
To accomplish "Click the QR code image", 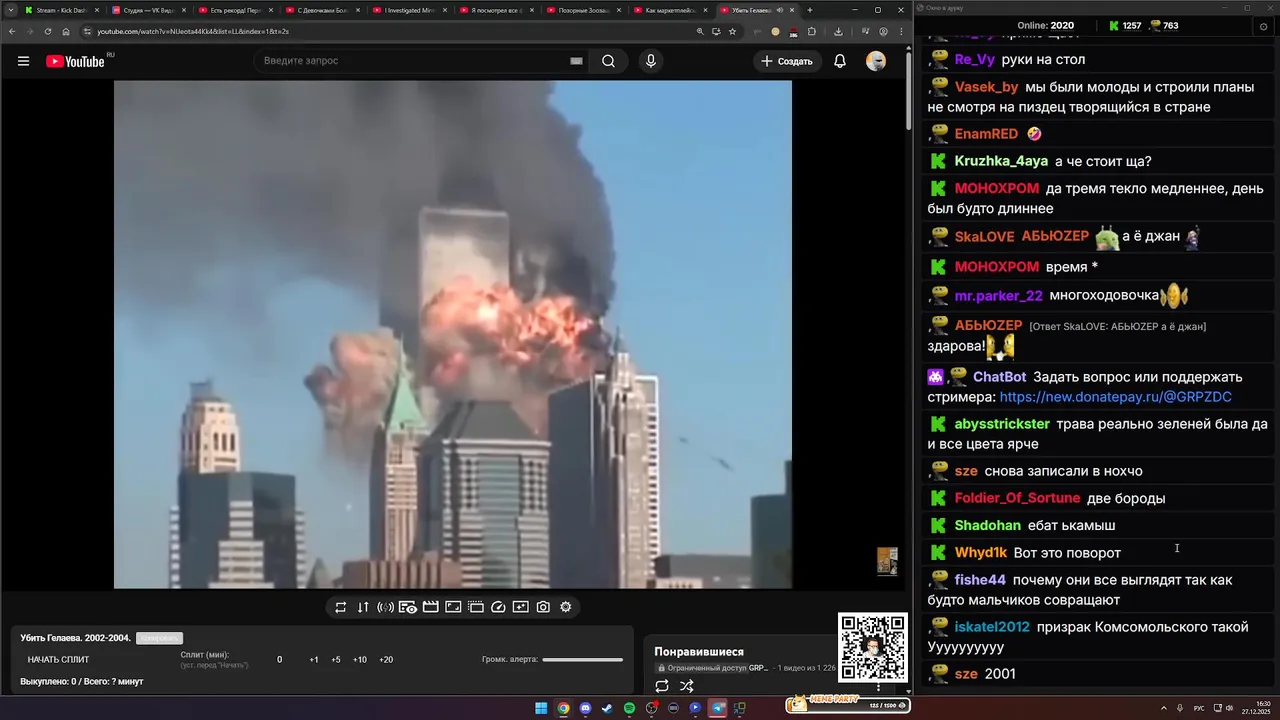I will pyautogui.click(x=872, y=647).
